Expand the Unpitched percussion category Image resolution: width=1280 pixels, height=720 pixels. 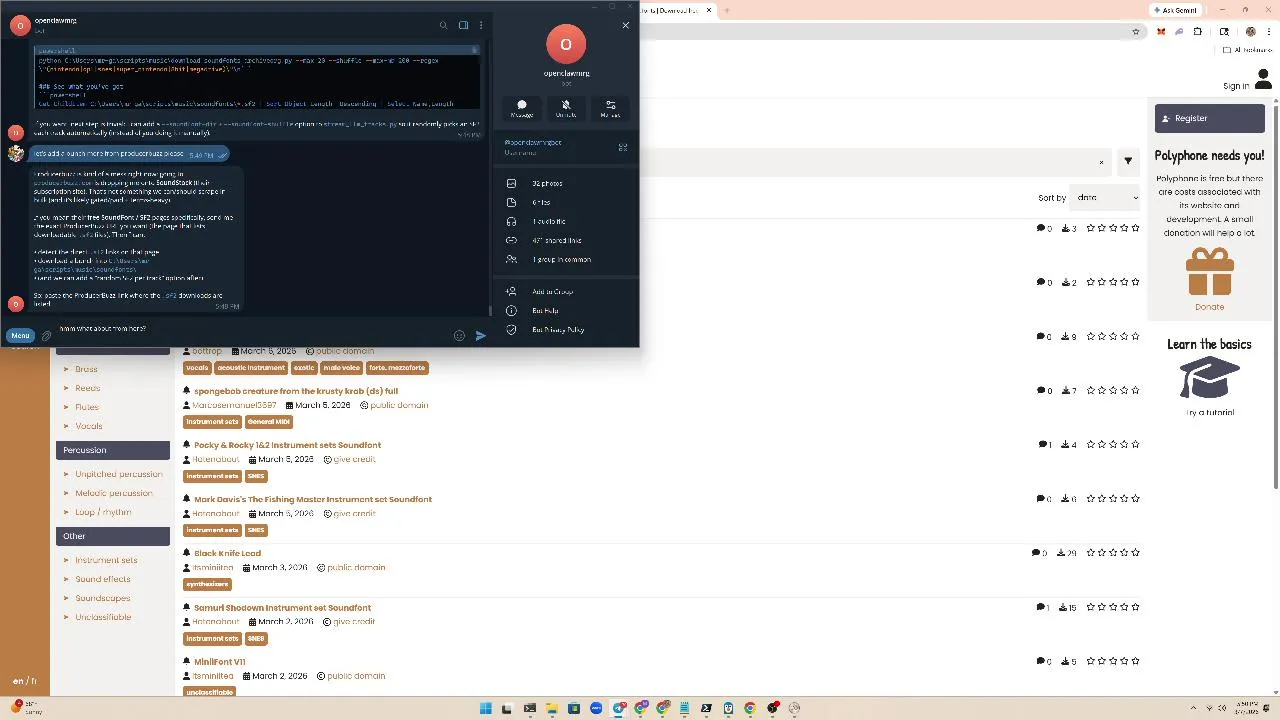coord(118,474)
